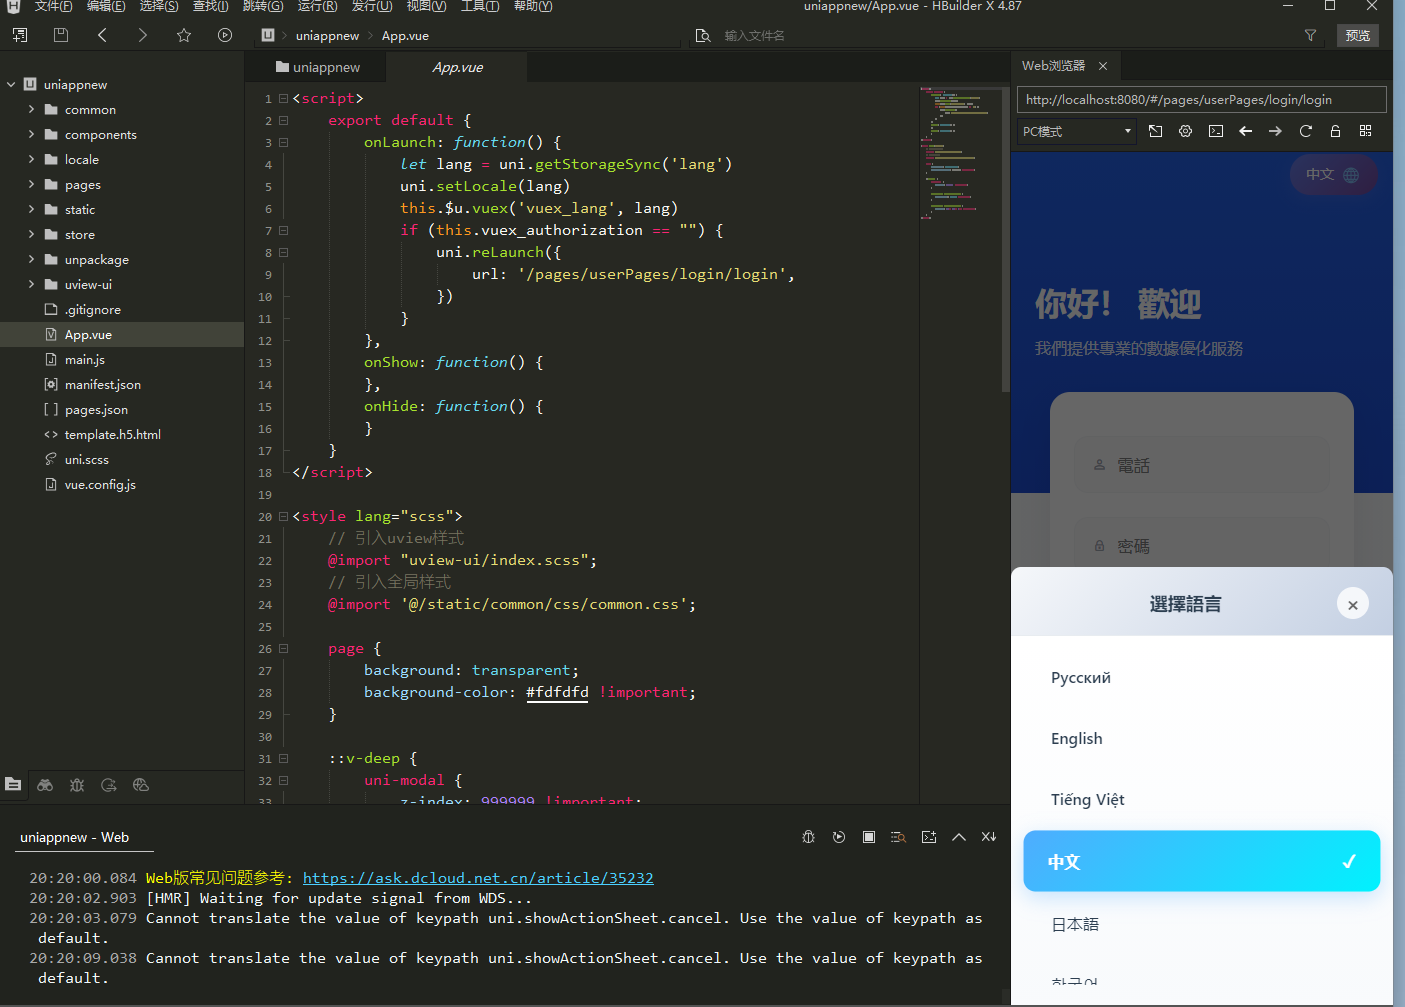The image size is (1405, 1007).
Task: Click the open-in-external-browser icon
Action: pyautogui.click(x=1155, y=131)
